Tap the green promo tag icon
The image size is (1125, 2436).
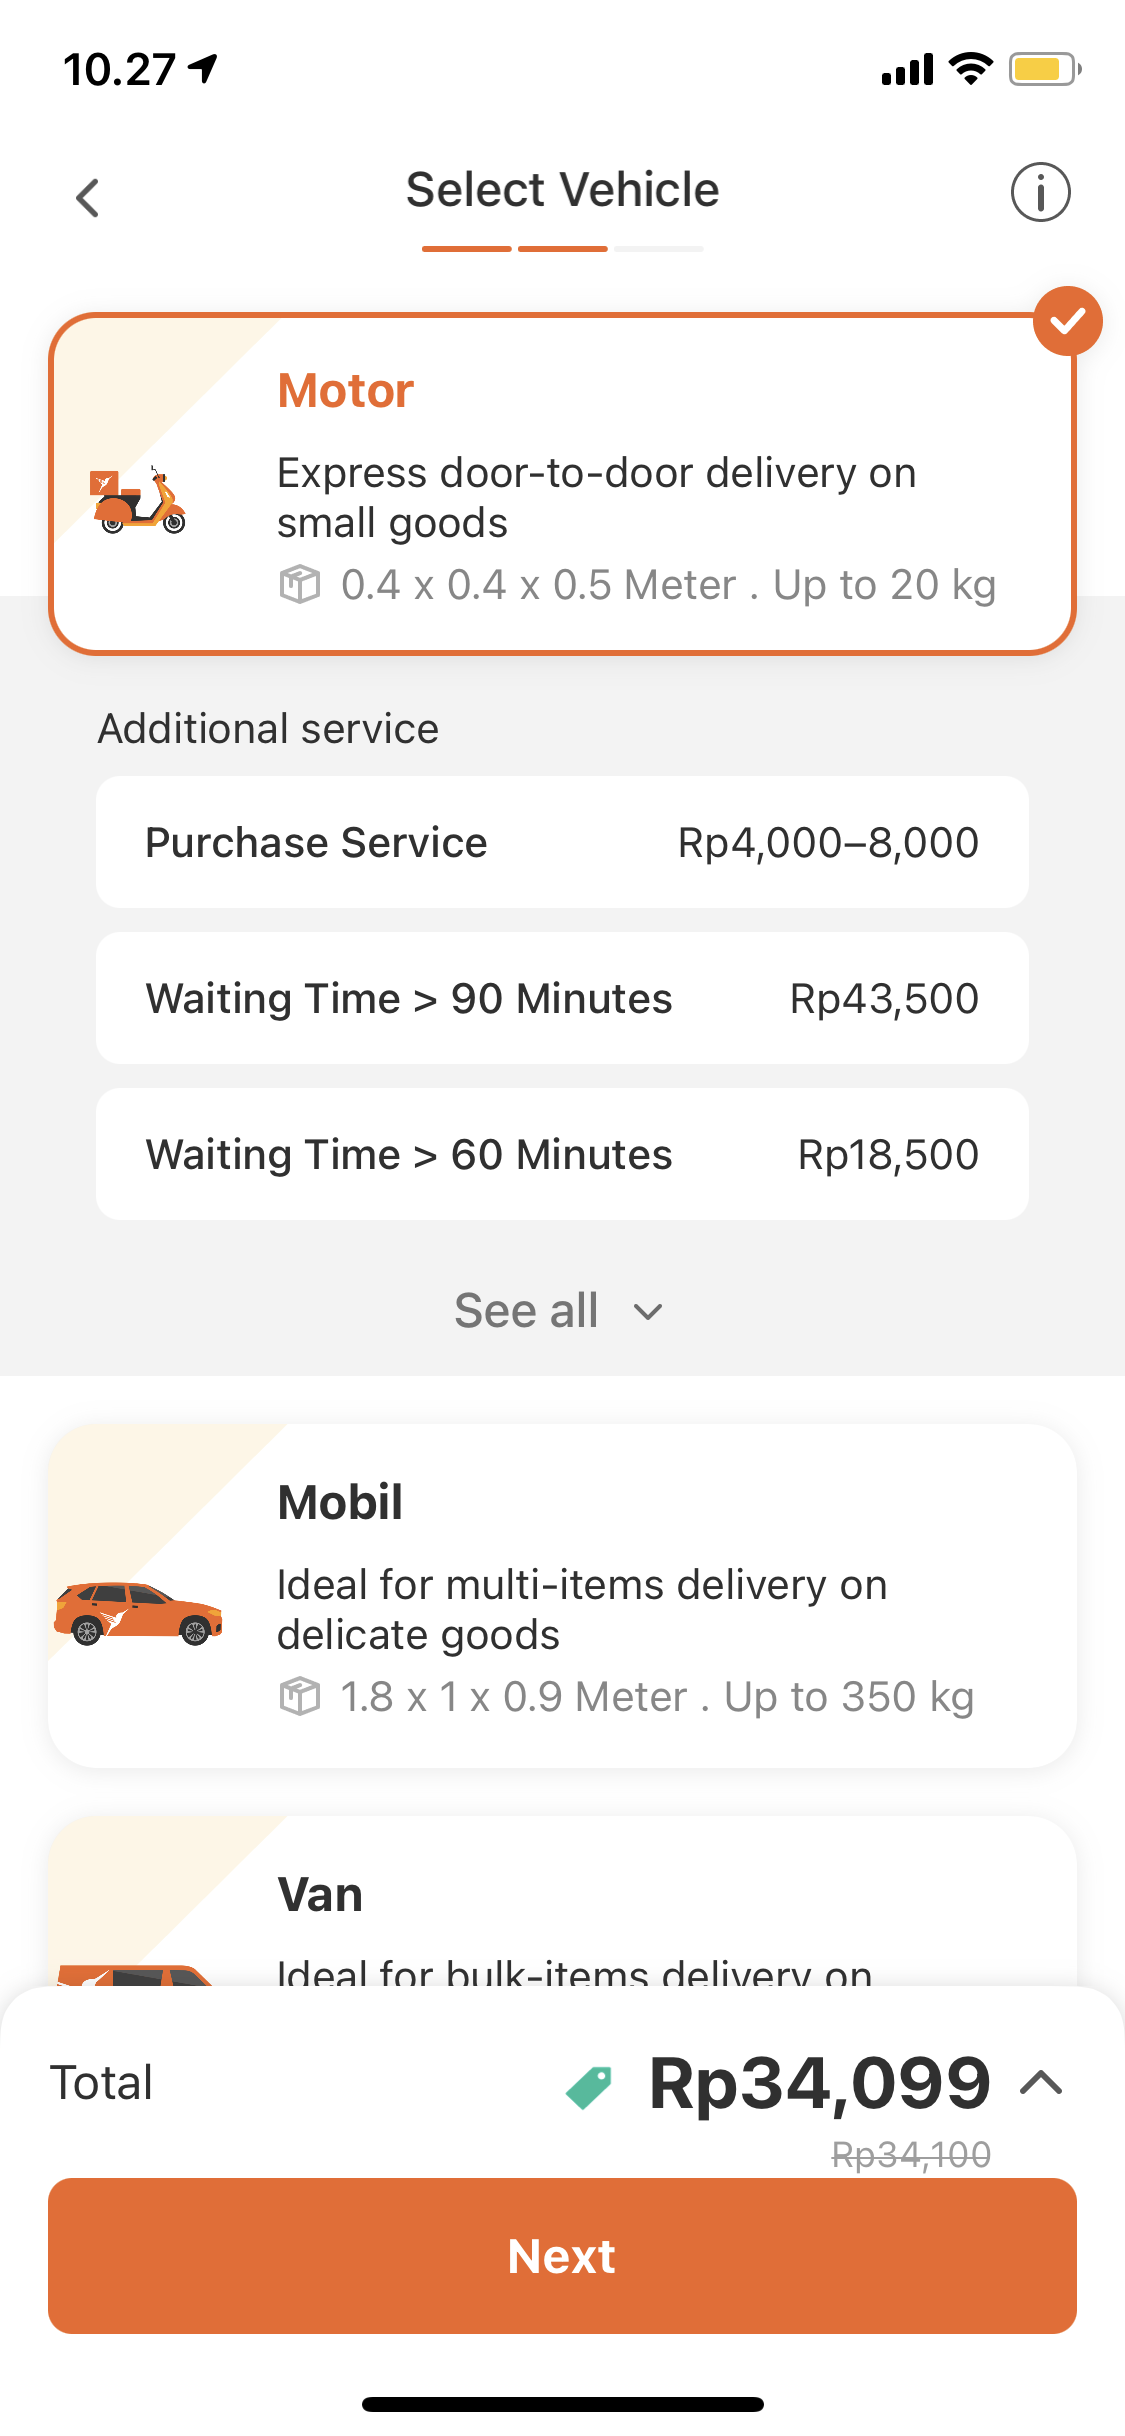589,2088
